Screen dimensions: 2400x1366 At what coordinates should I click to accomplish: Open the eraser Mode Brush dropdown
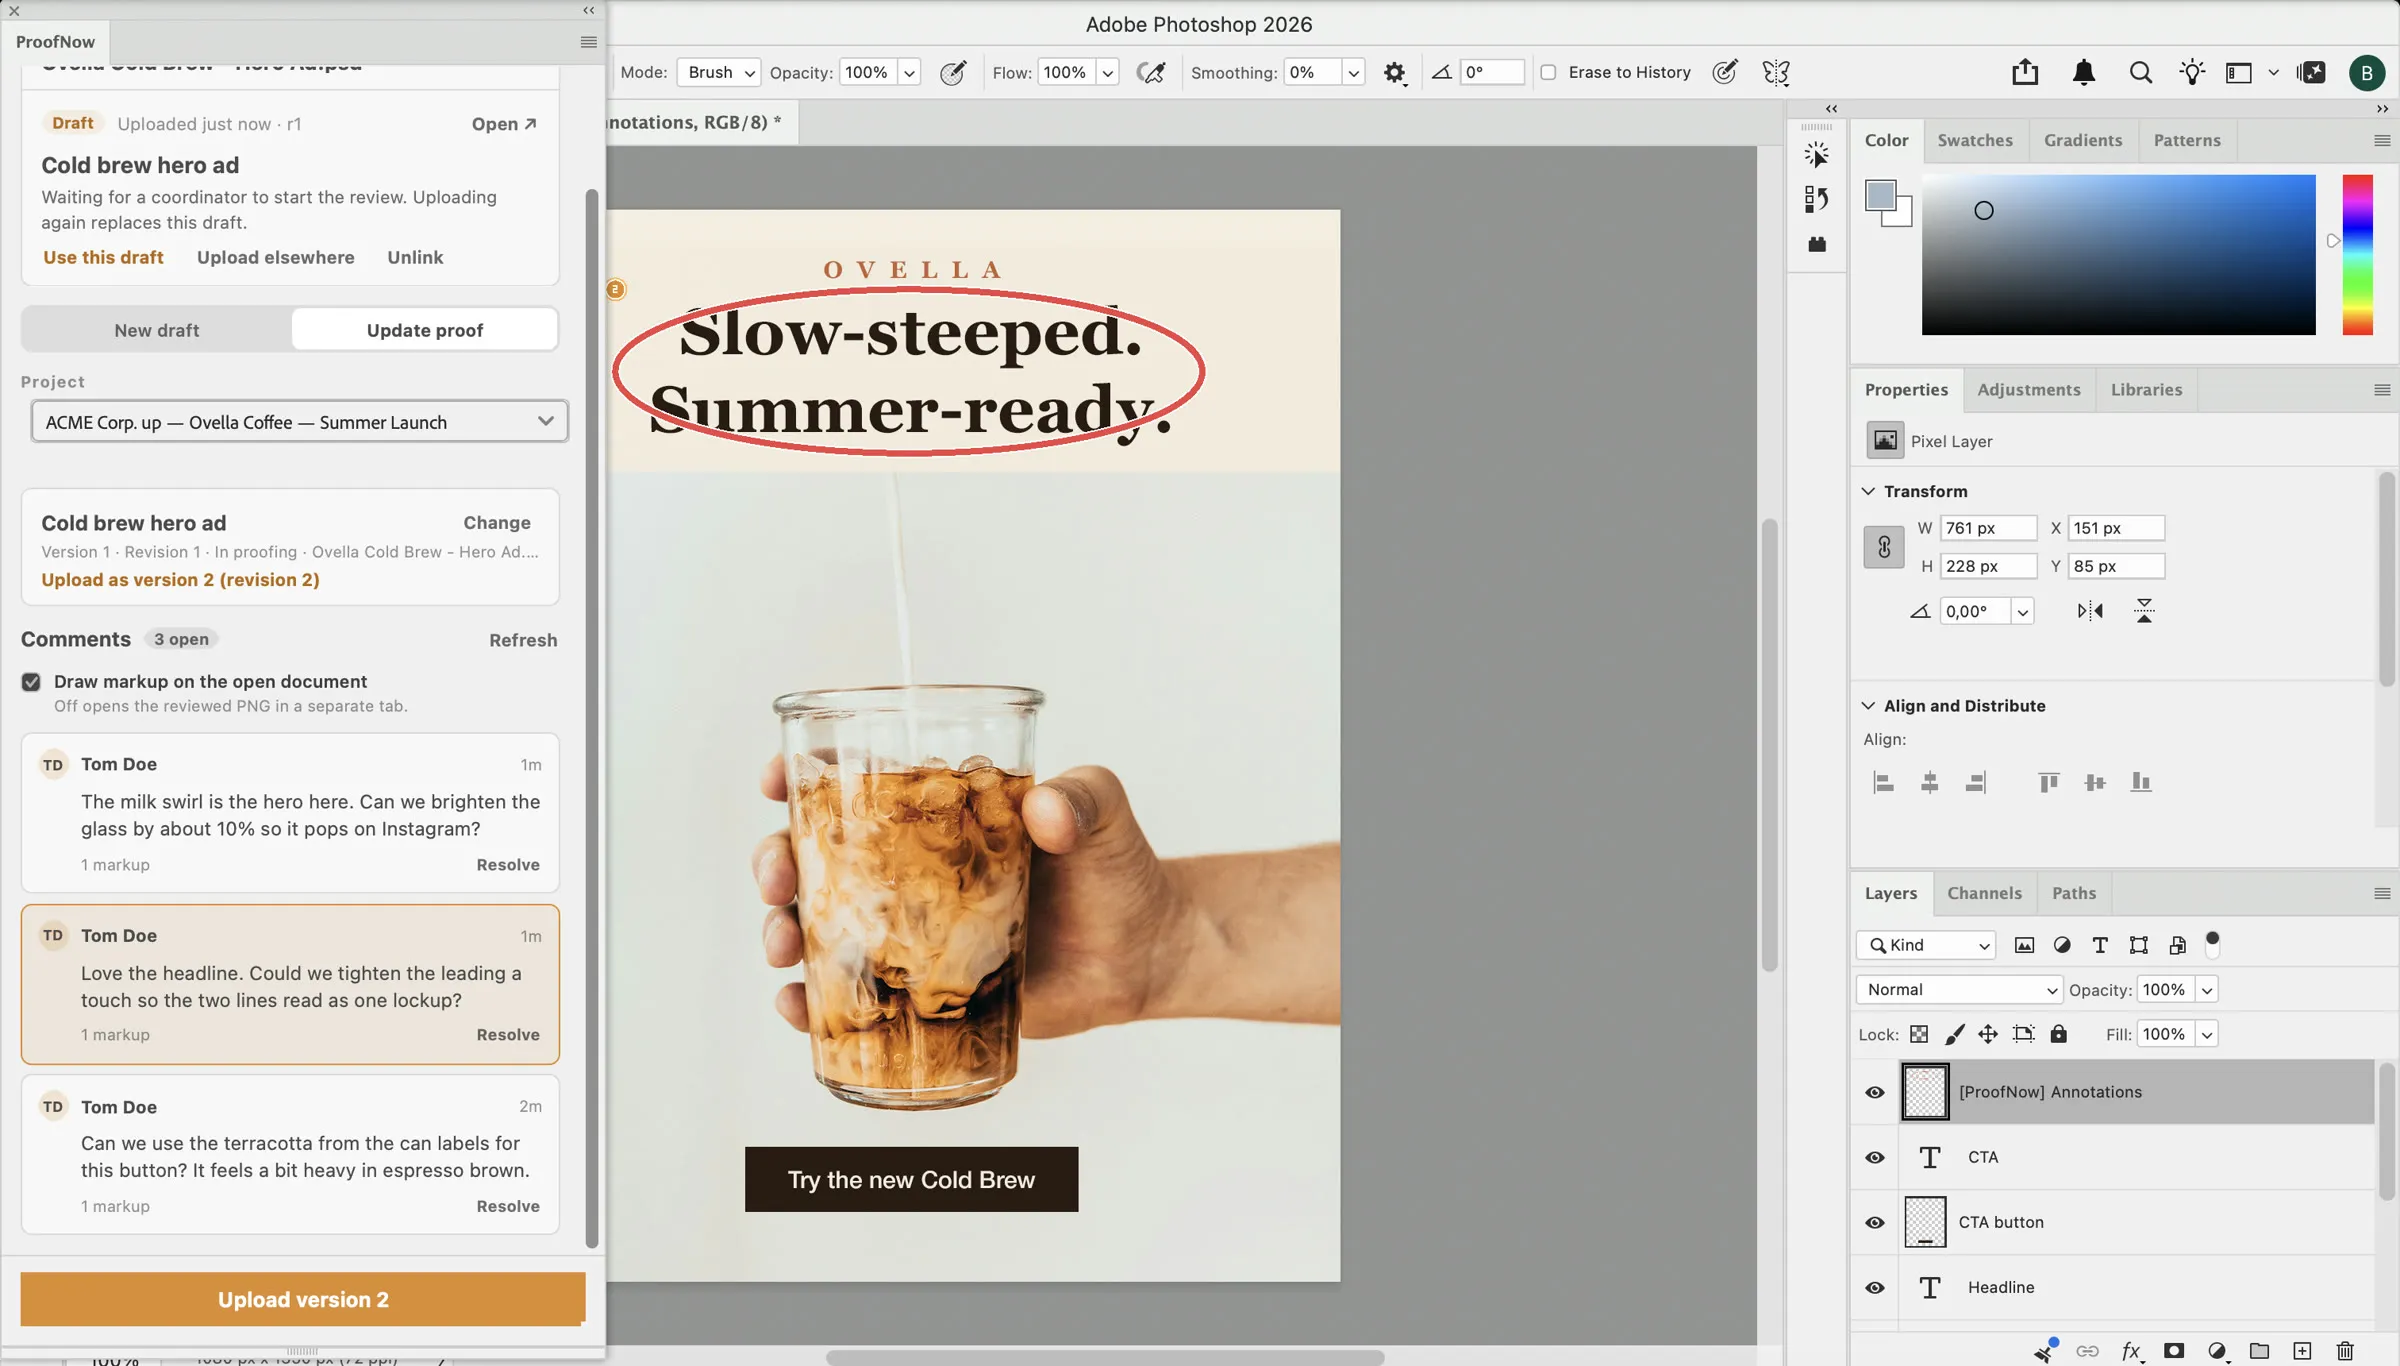pyautogui.click(x=719, y=72)
